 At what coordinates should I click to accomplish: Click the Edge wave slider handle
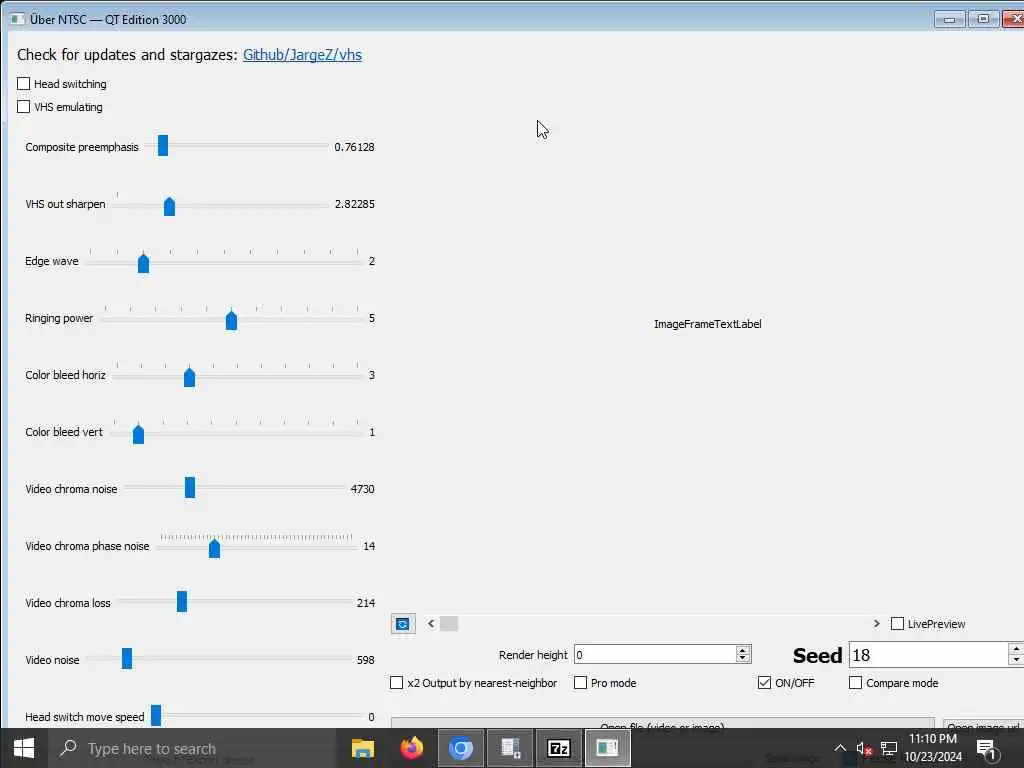point(144,263)
